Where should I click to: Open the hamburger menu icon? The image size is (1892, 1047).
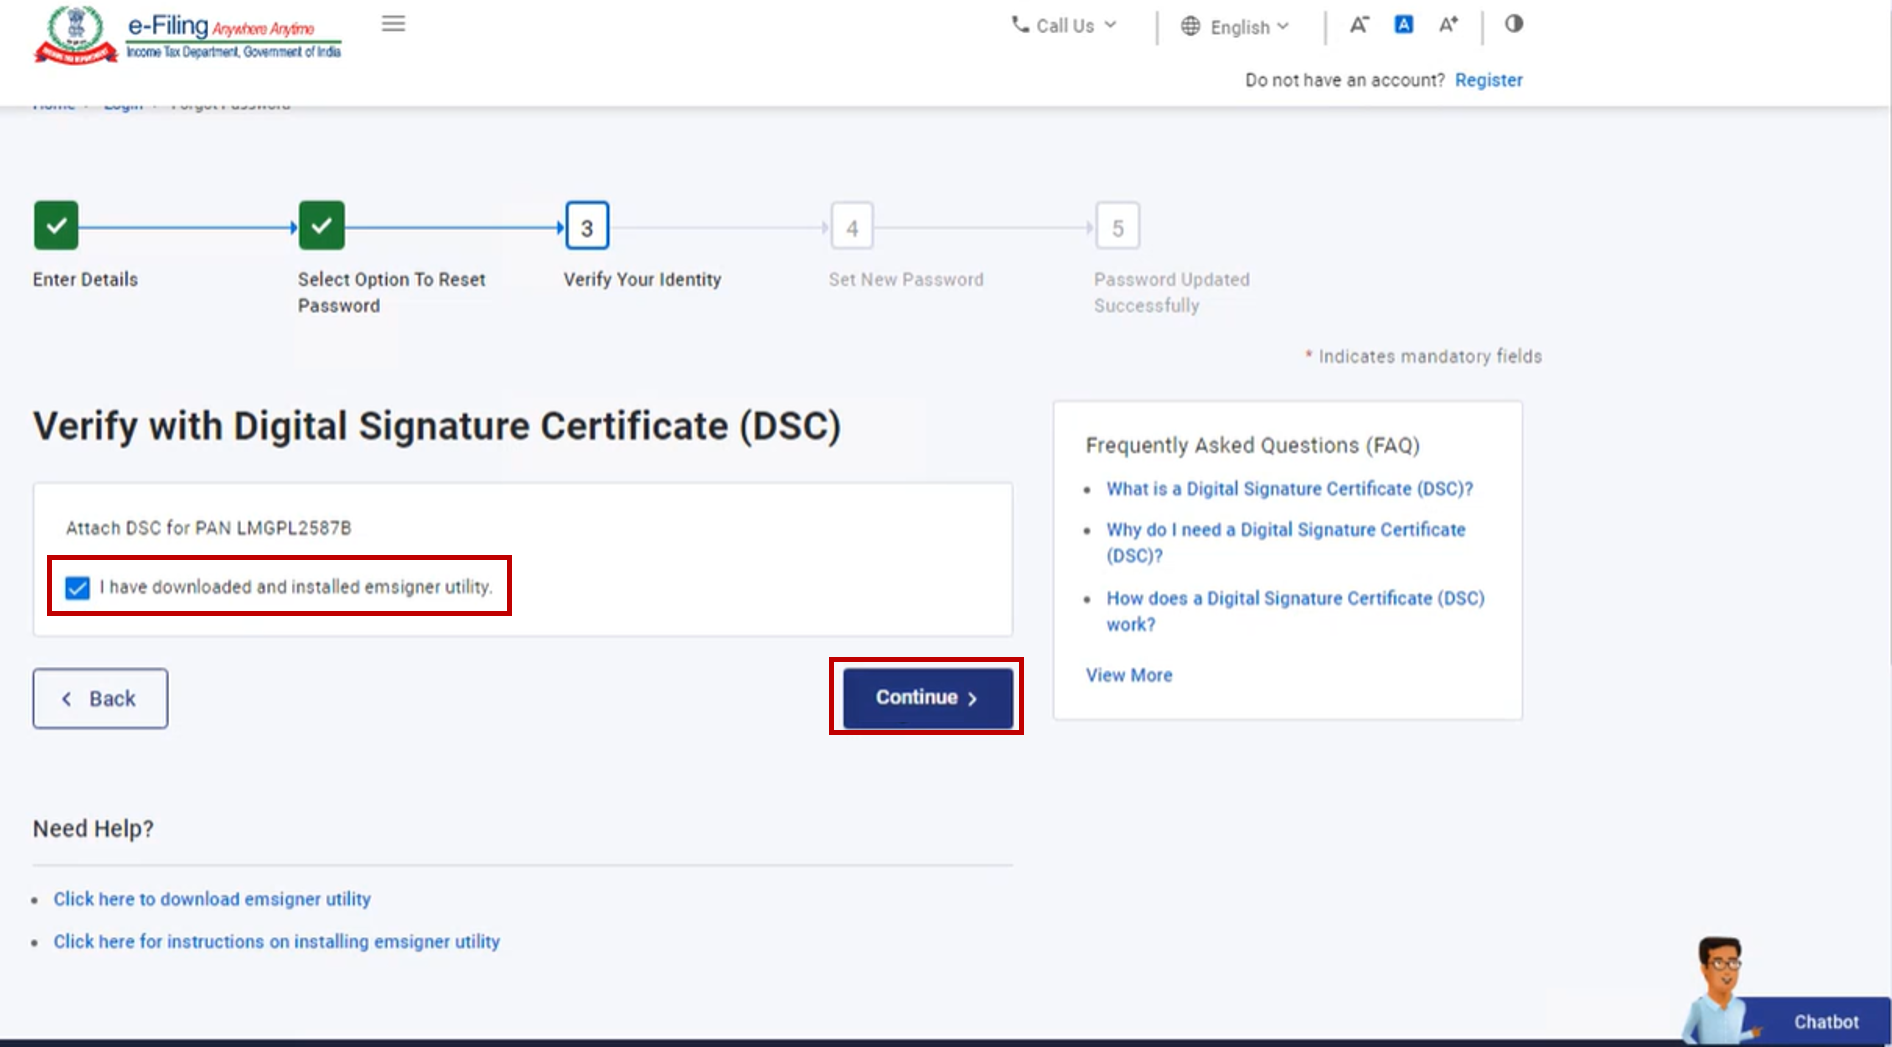point(393,24)
